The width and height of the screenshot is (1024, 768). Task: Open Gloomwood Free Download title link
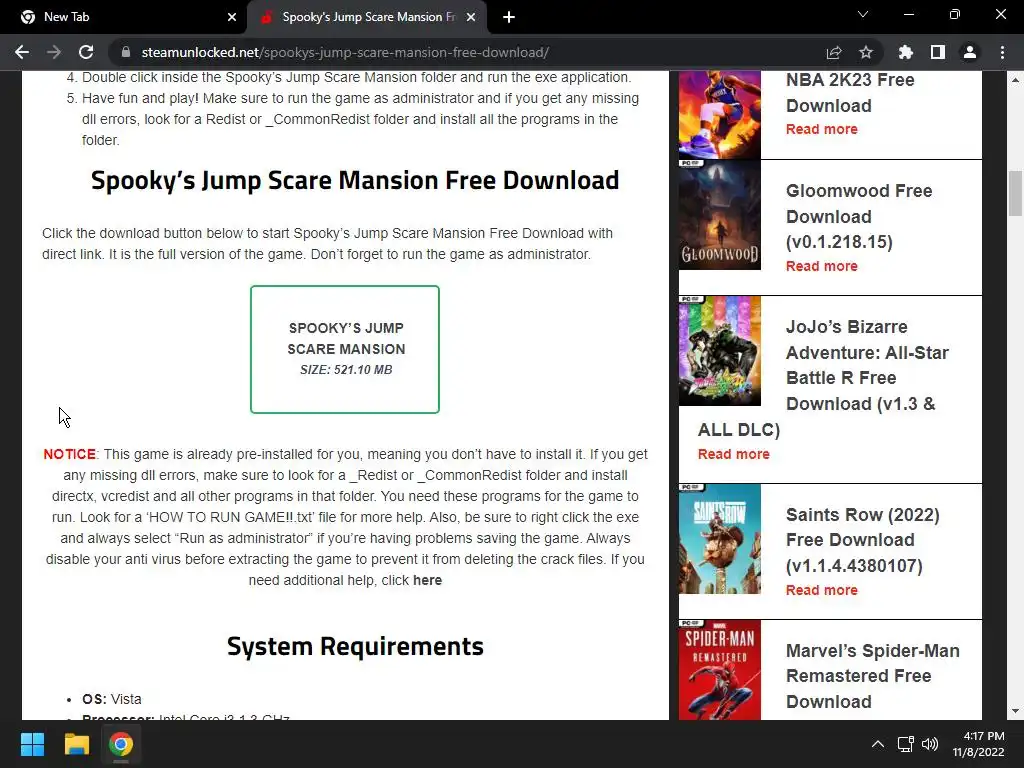859,216
